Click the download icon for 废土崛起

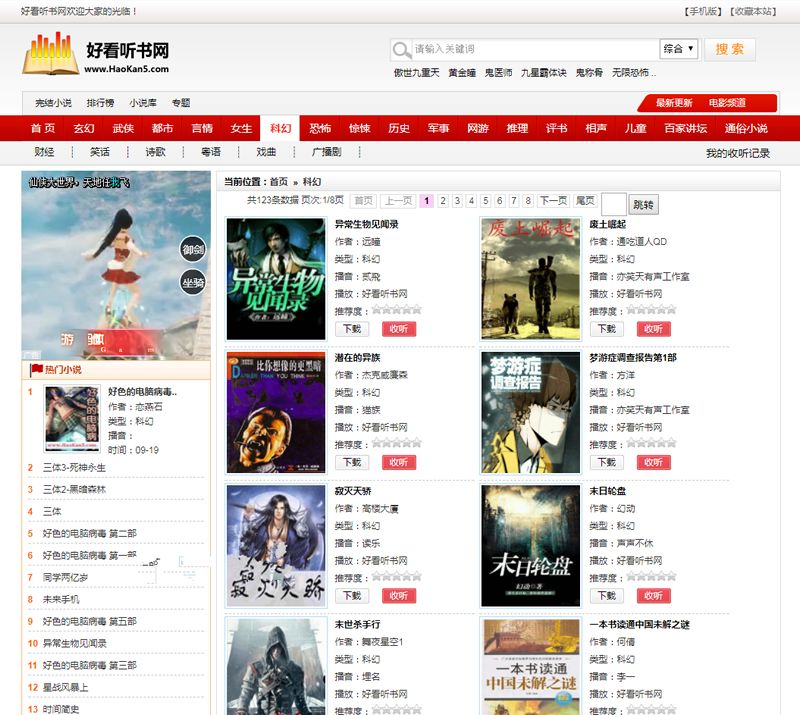tap(606, 329)
